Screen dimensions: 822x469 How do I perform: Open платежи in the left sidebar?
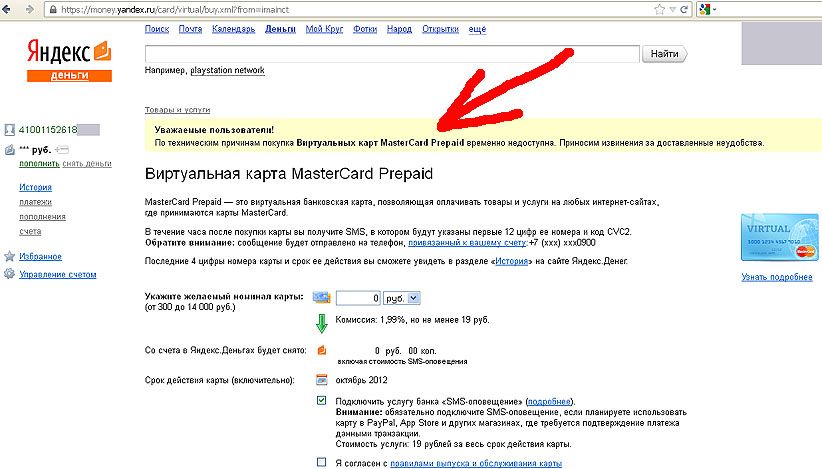click(x=35, y=202)
